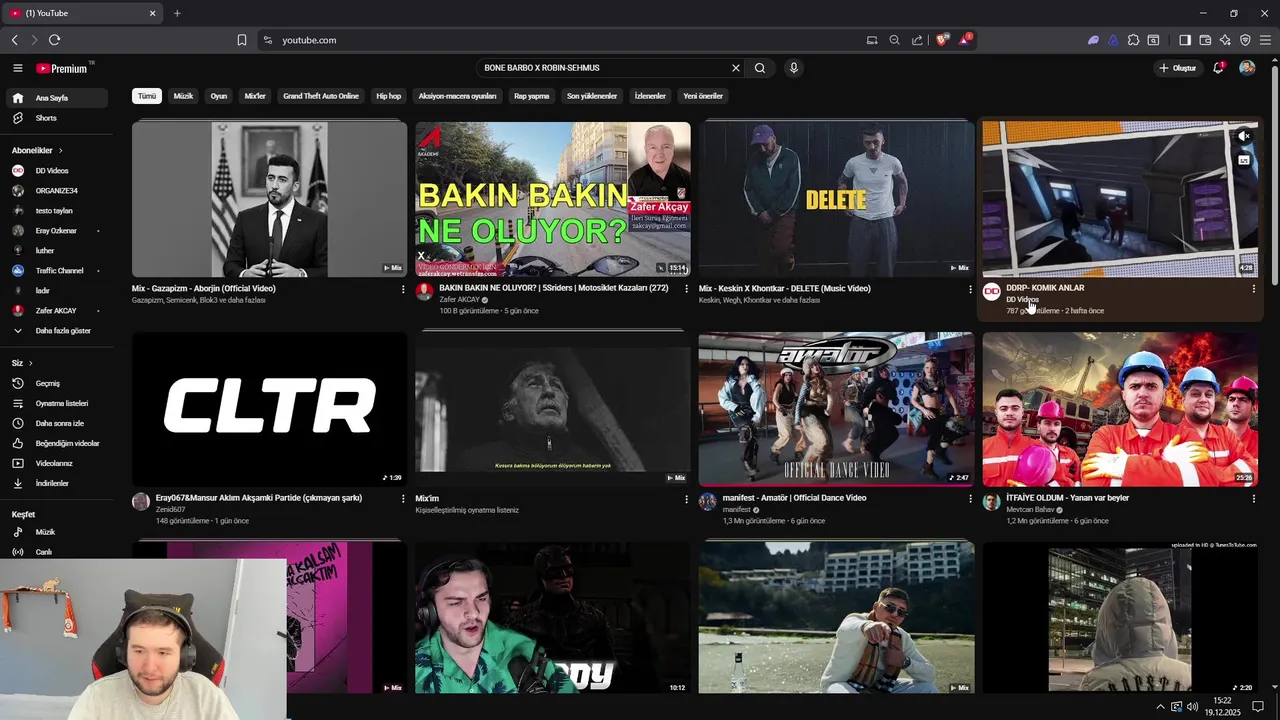Select the İzlenenler chip
Screen dimensions: 1280x720
pyautogui.click(x=650, y=96)
